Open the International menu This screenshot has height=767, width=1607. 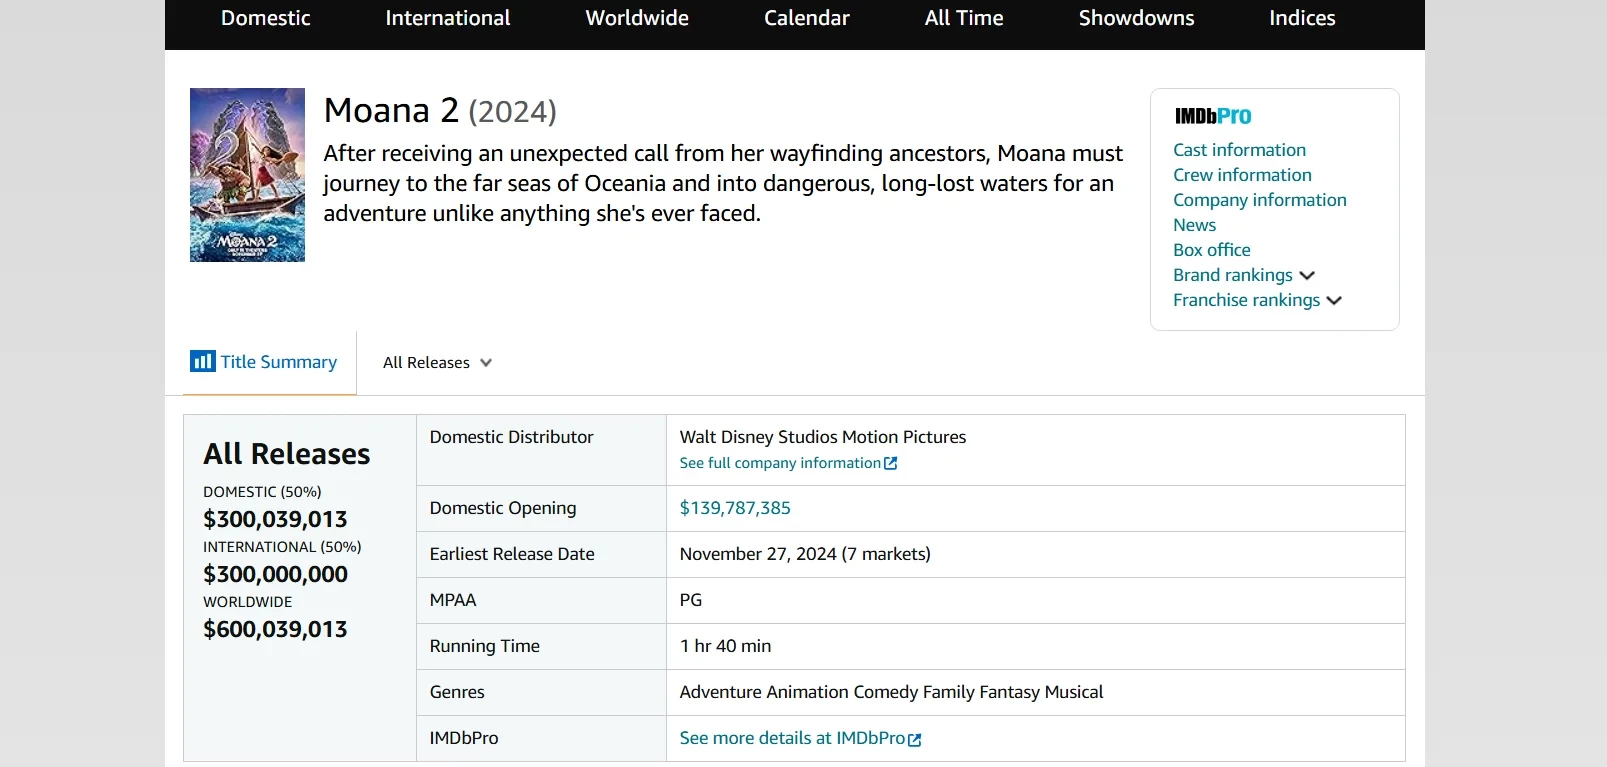[447, 18]
